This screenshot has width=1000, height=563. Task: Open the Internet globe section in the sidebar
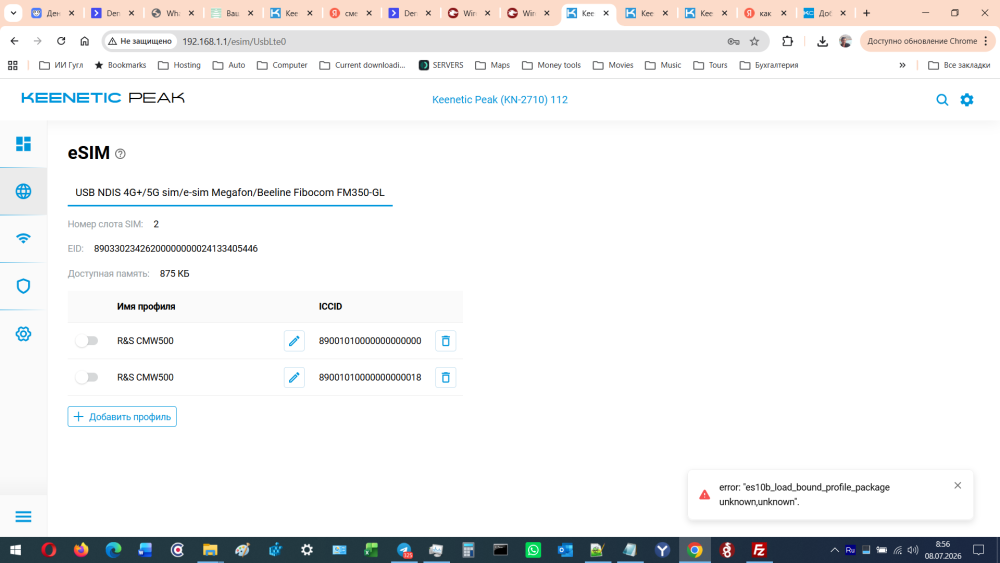(23, 191)
